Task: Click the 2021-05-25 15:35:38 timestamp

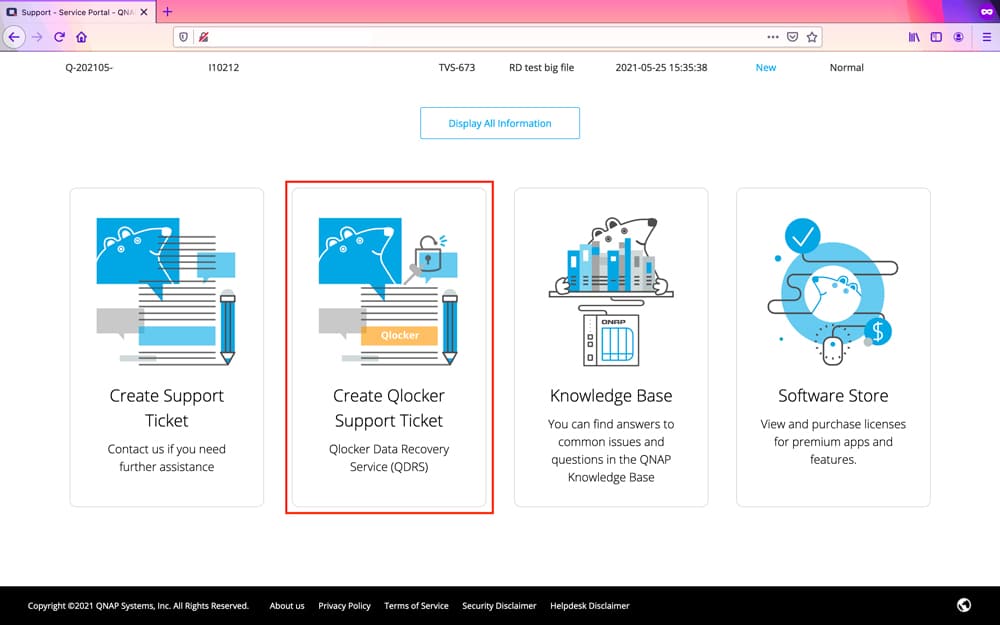Action: click(661, 68)
